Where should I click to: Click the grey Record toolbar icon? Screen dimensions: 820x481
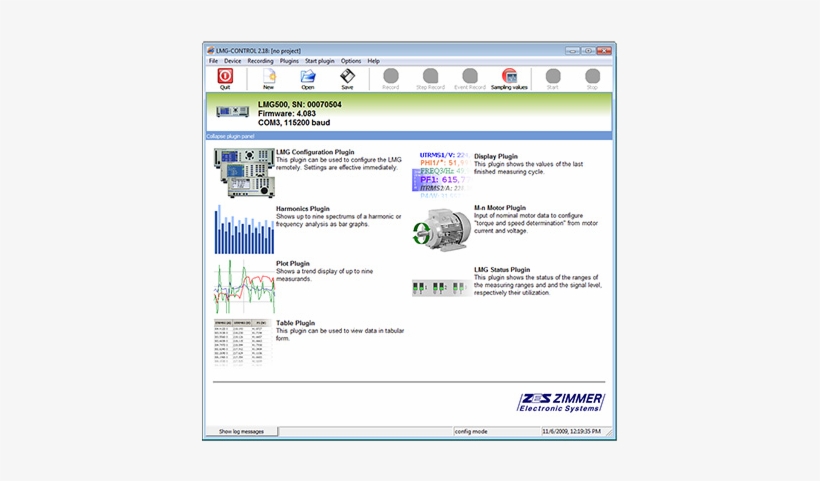click(391, 76)
